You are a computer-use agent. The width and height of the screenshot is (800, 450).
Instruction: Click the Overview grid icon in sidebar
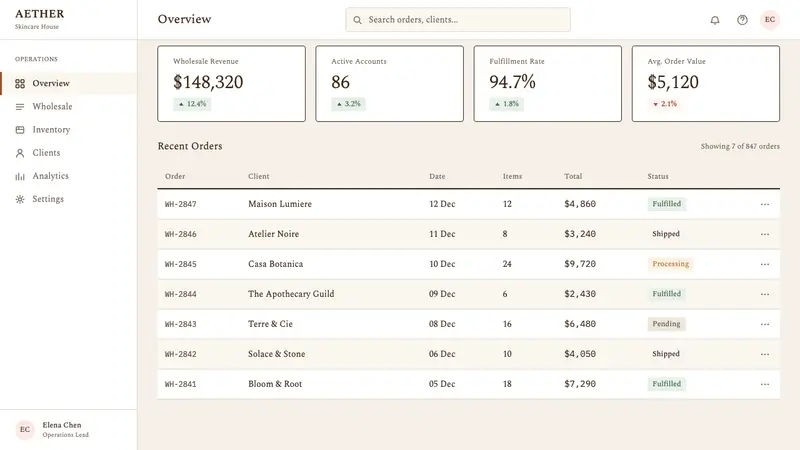point(20,84)
